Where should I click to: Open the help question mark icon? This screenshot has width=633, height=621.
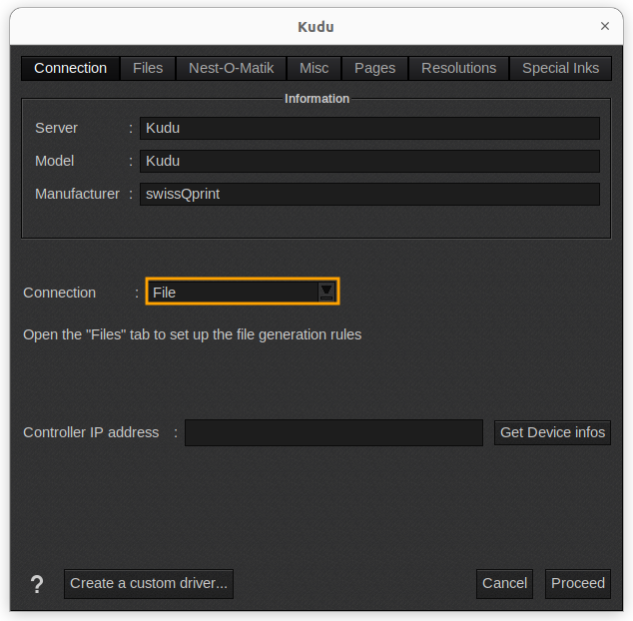tap(37, 584)
